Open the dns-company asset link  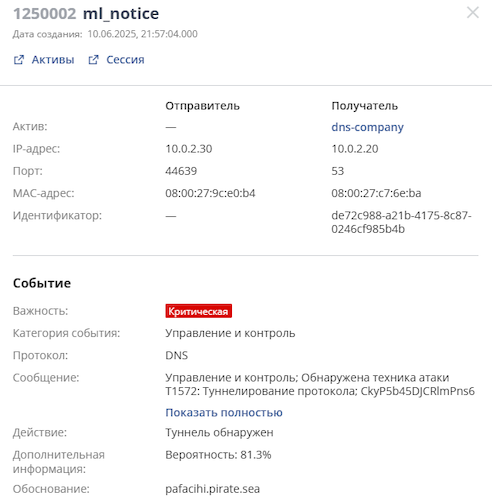(x=367, y=127)
